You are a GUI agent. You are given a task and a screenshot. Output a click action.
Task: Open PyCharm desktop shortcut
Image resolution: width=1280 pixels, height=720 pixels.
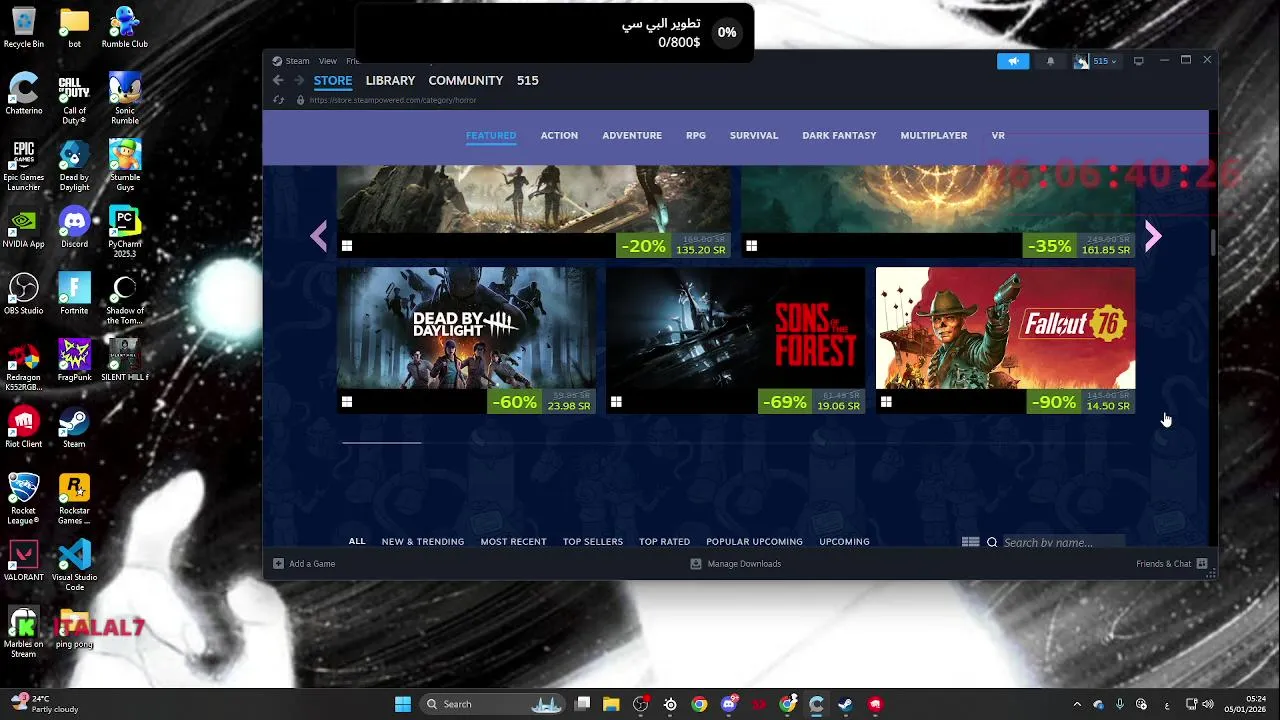pyautogui.click(x=125, y=232)
